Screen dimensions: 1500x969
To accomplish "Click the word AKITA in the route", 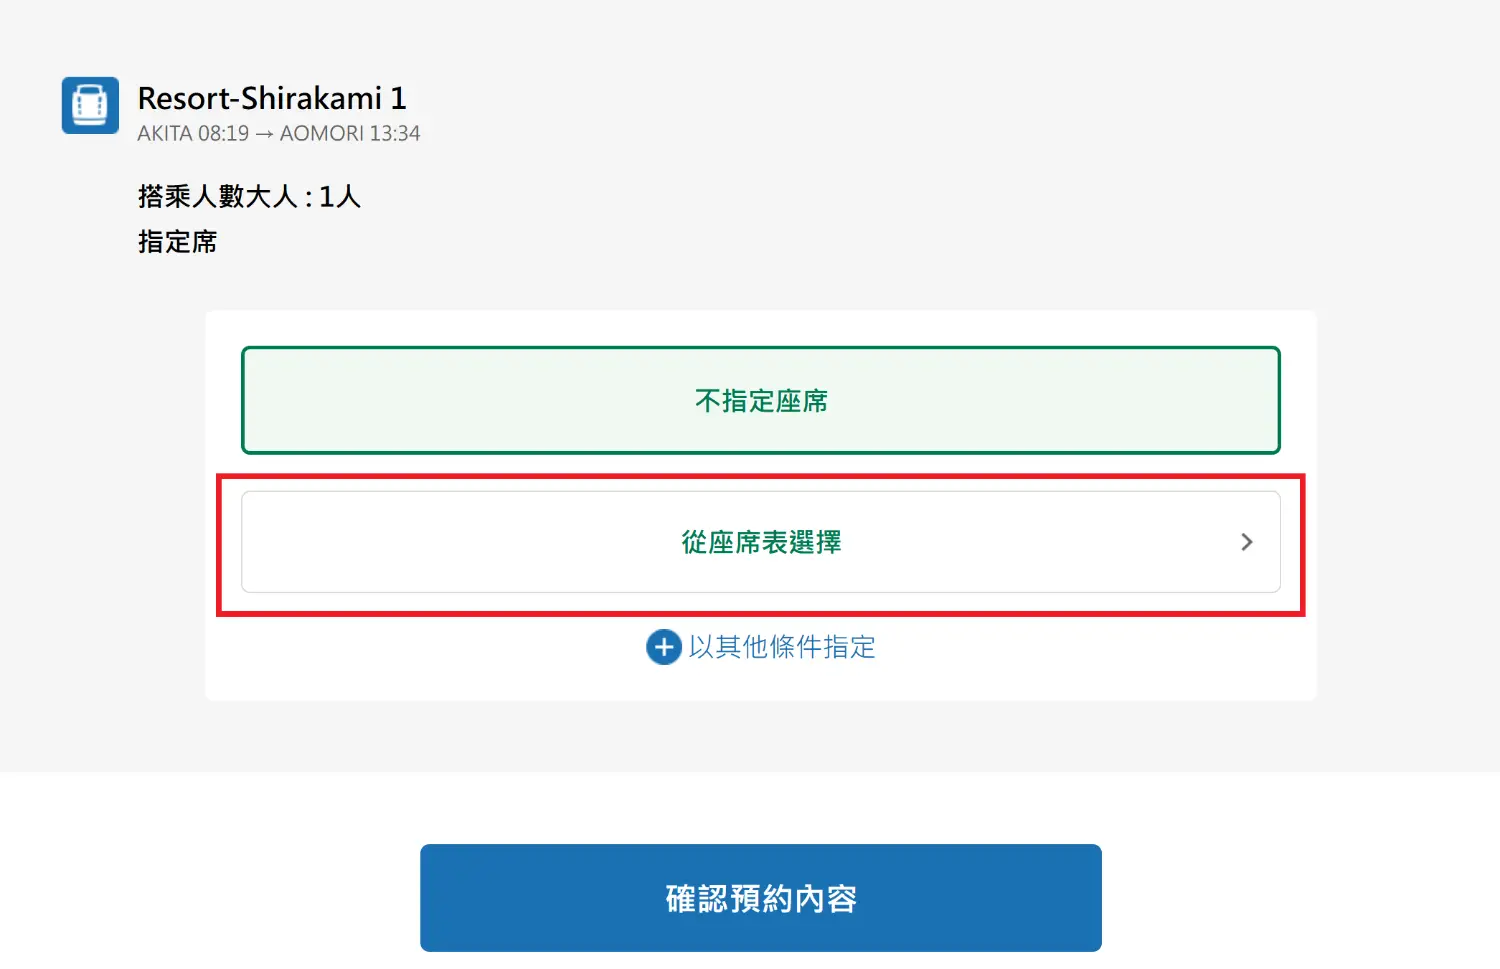I will click(x=164, y=134).
